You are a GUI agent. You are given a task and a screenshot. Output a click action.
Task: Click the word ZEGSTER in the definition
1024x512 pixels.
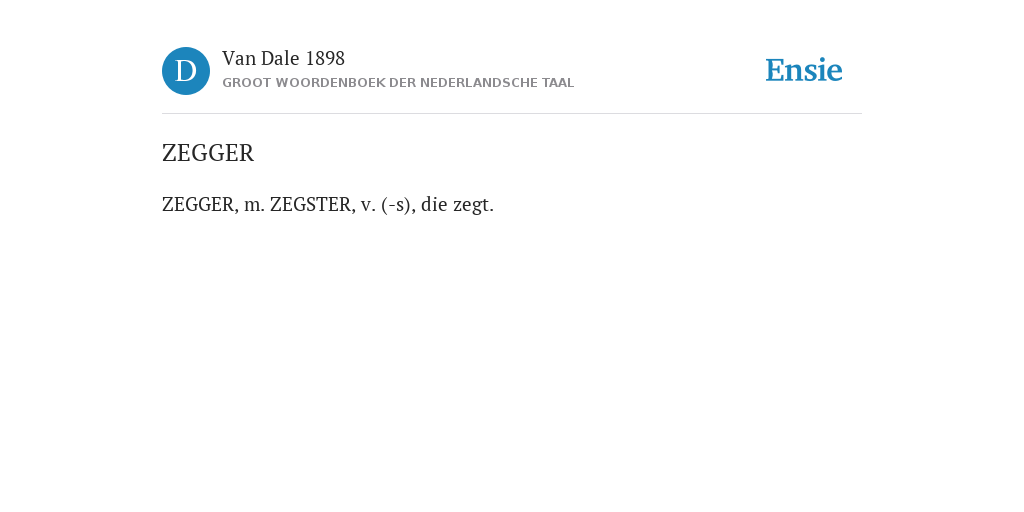(x=312, y=205)
